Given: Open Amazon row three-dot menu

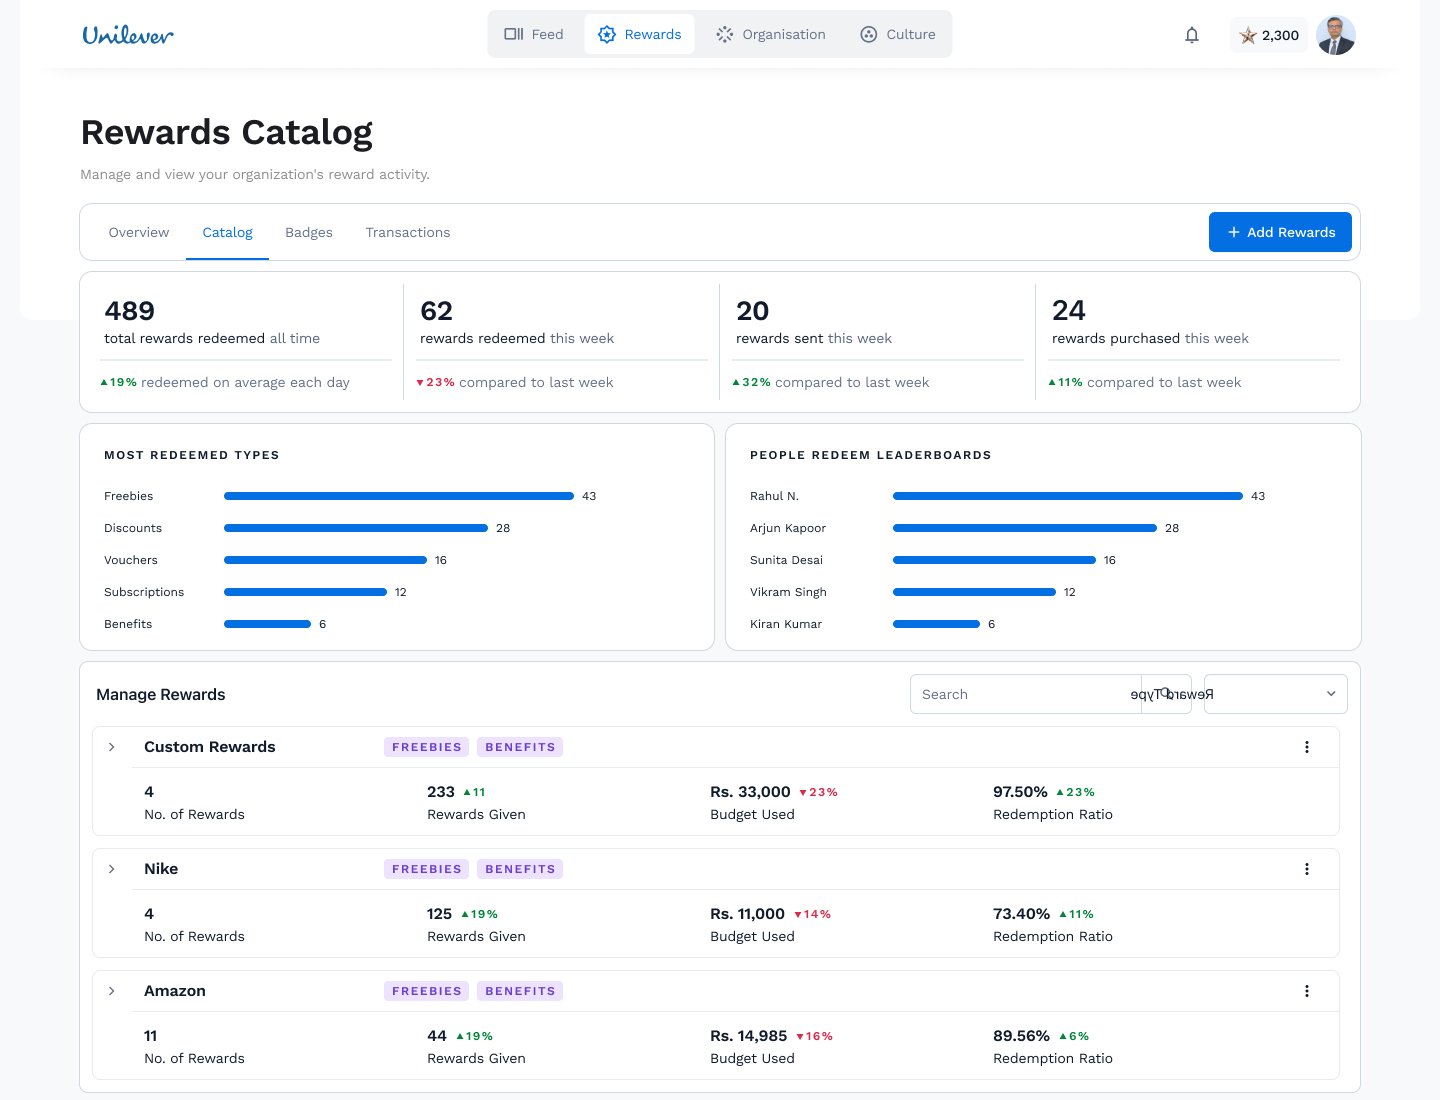Looking at the screenshot, I should [x=1307, y=991].
